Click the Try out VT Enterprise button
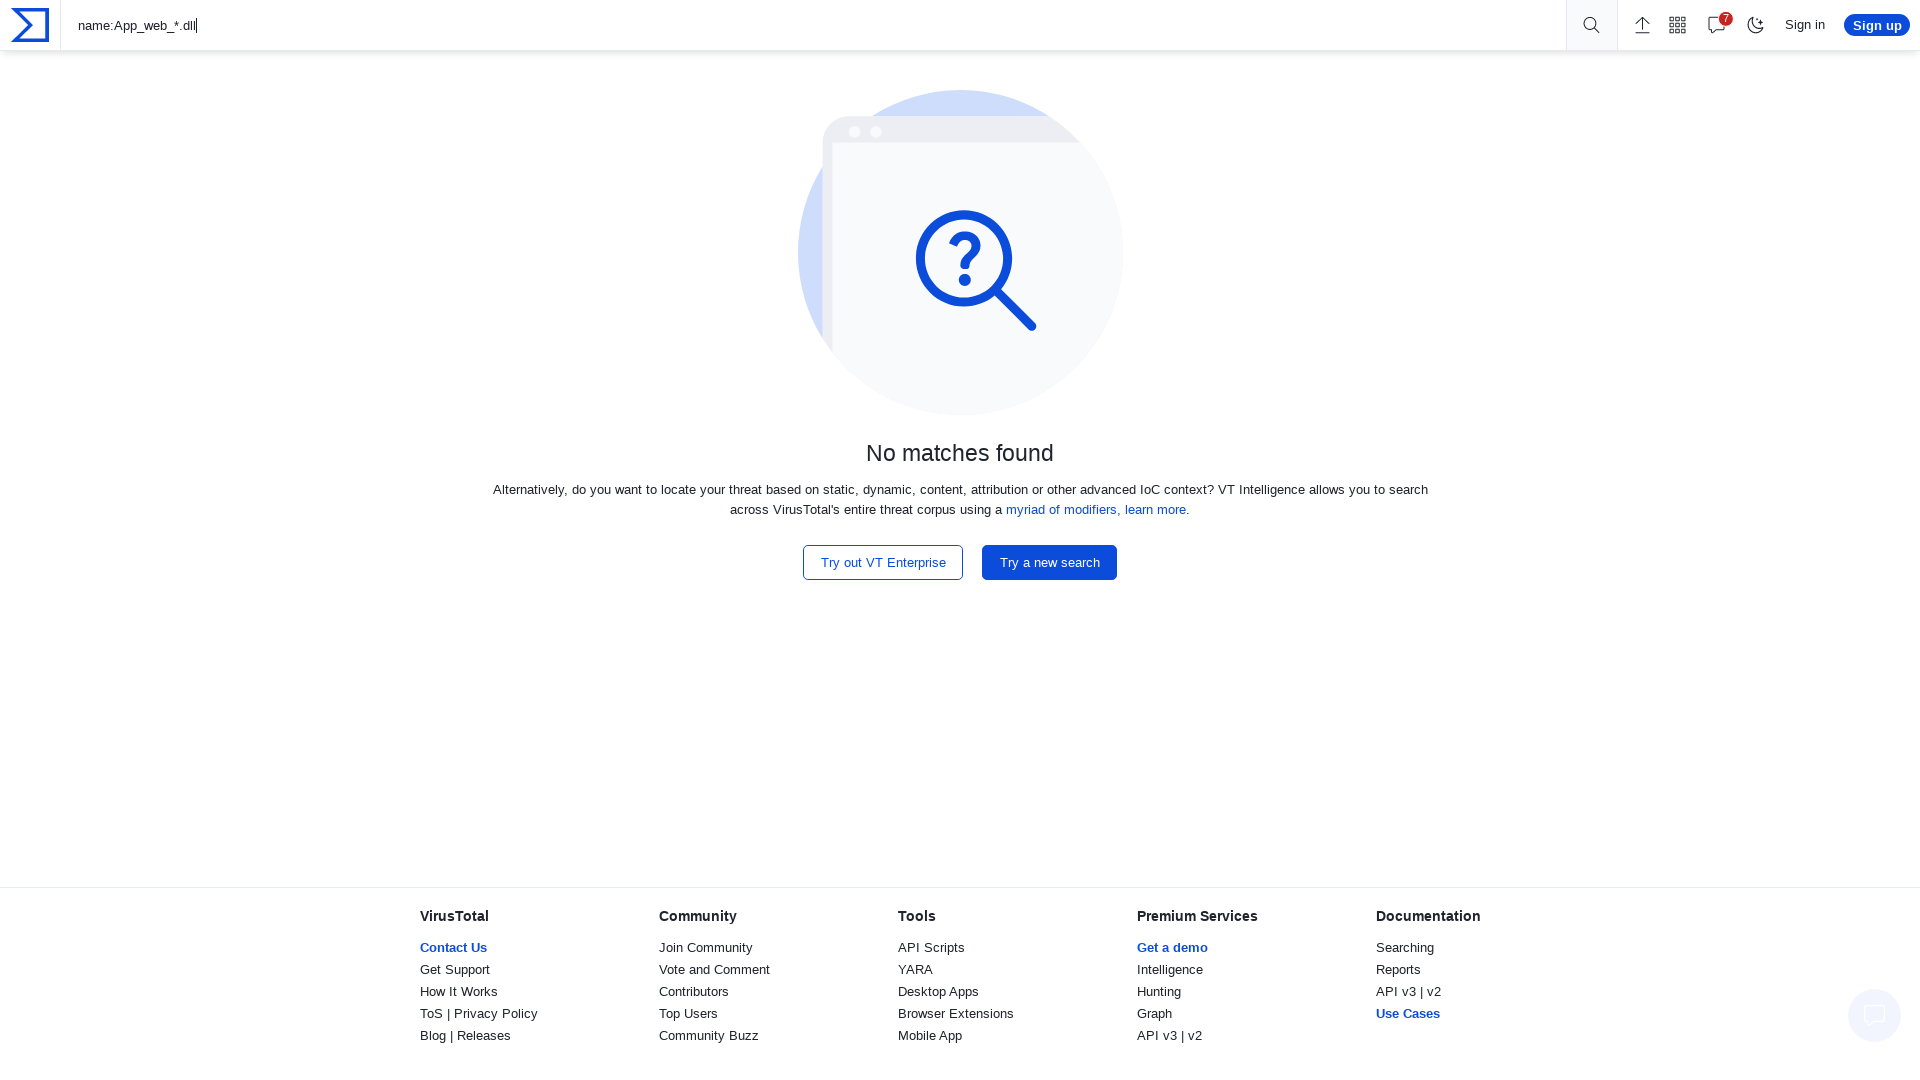The image size is (1920, 1080). coord(882,562)
